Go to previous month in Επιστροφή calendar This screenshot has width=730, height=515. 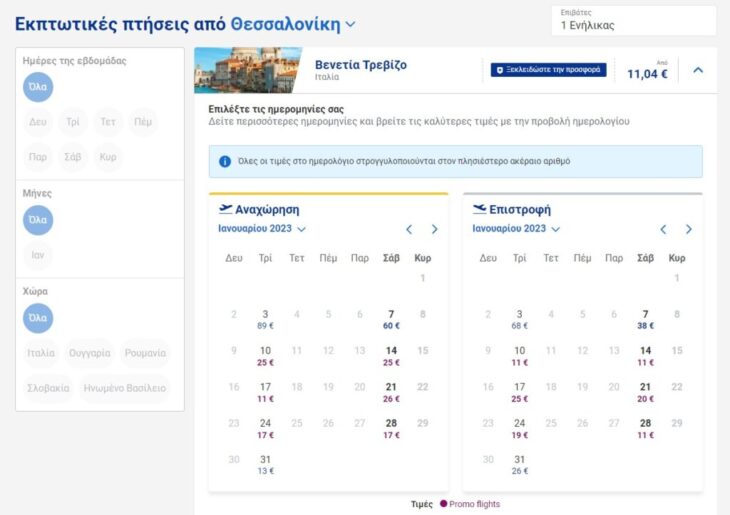point(663,229)
